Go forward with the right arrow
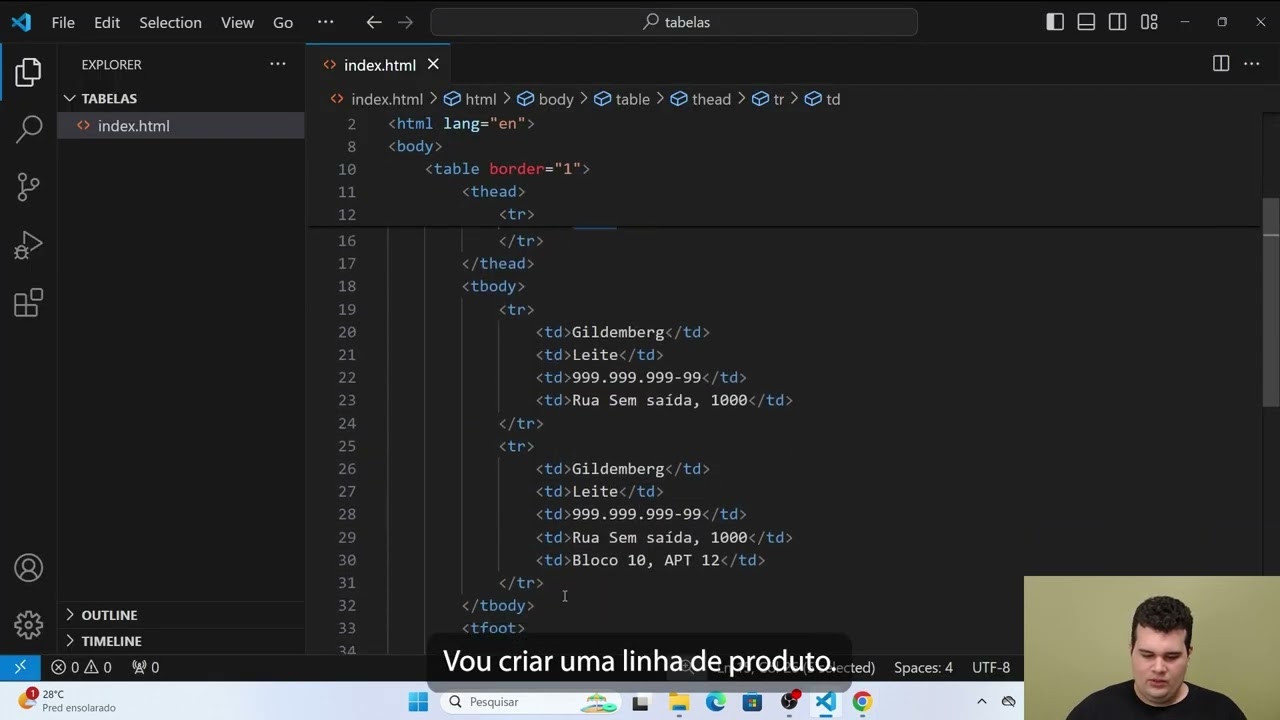Viewport: 1280px width, 720px height. coord(405,22)
